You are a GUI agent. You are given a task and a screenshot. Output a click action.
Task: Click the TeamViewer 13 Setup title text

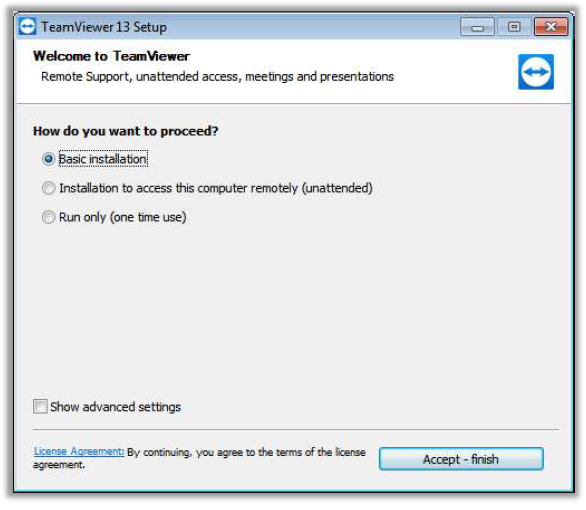click(x=104, y=27)
